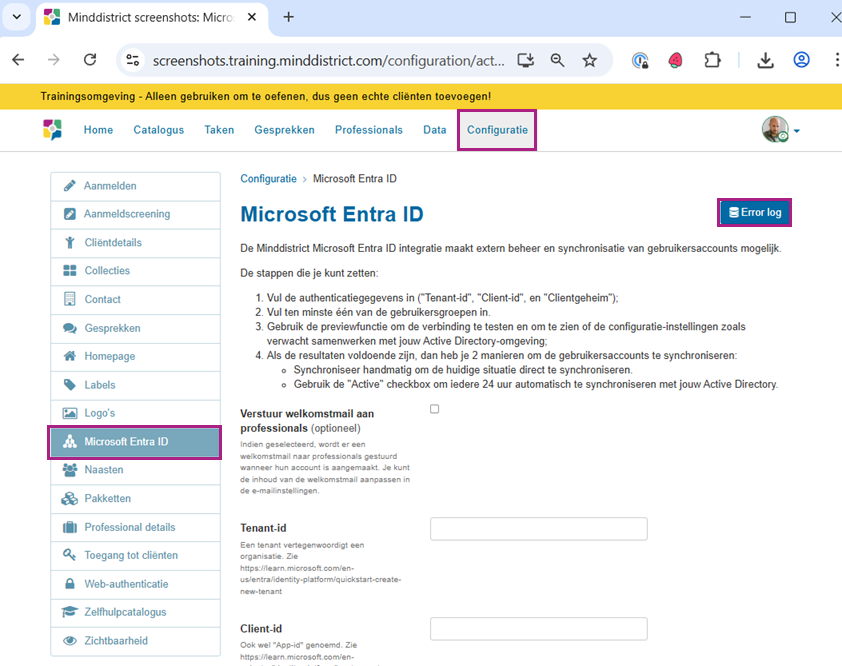The height and width of the screenshot is (666, 842).
Task: Click the Labels tag icon
Action: tap(70, 385)
